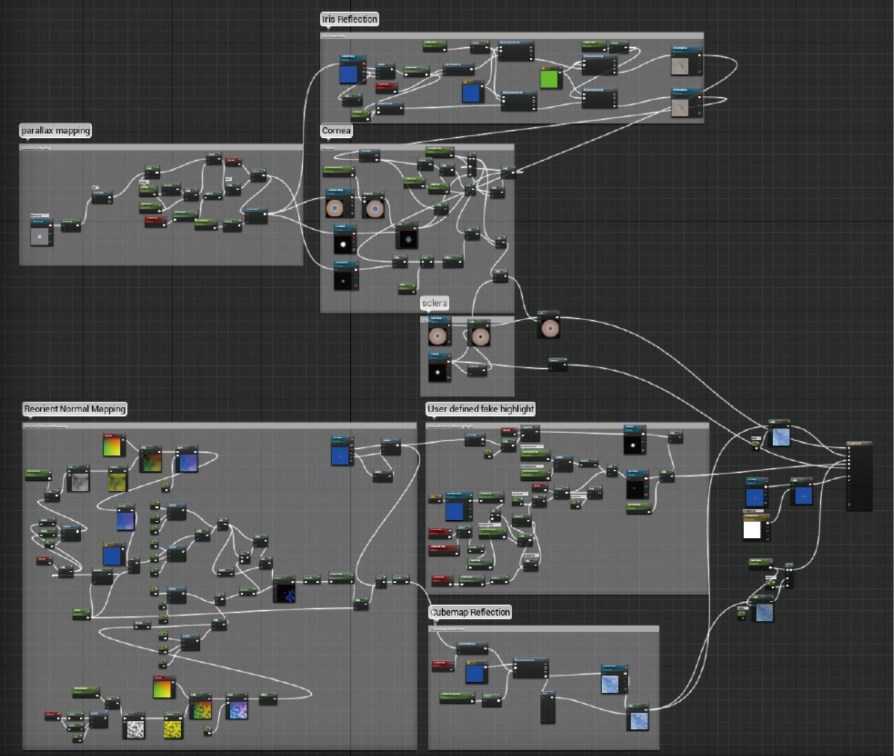Select the Cornea comment box label
894x756 pixels.
336,131
